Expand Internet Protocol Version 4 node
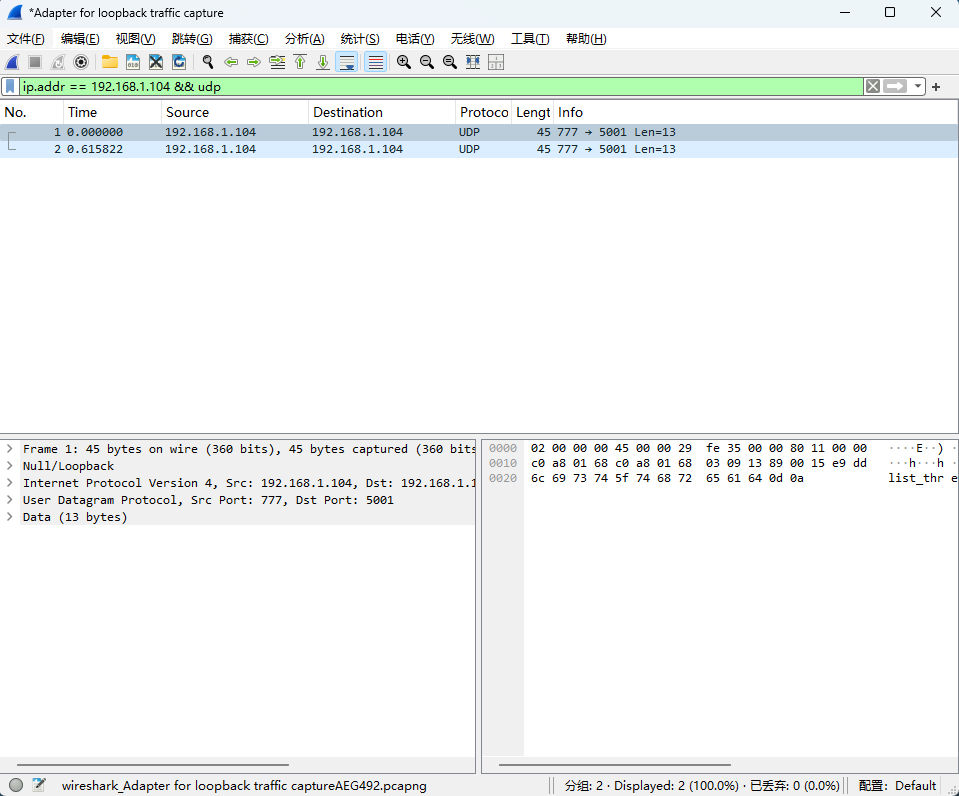This screenshot has height=796, width=959. click(10, 483)
